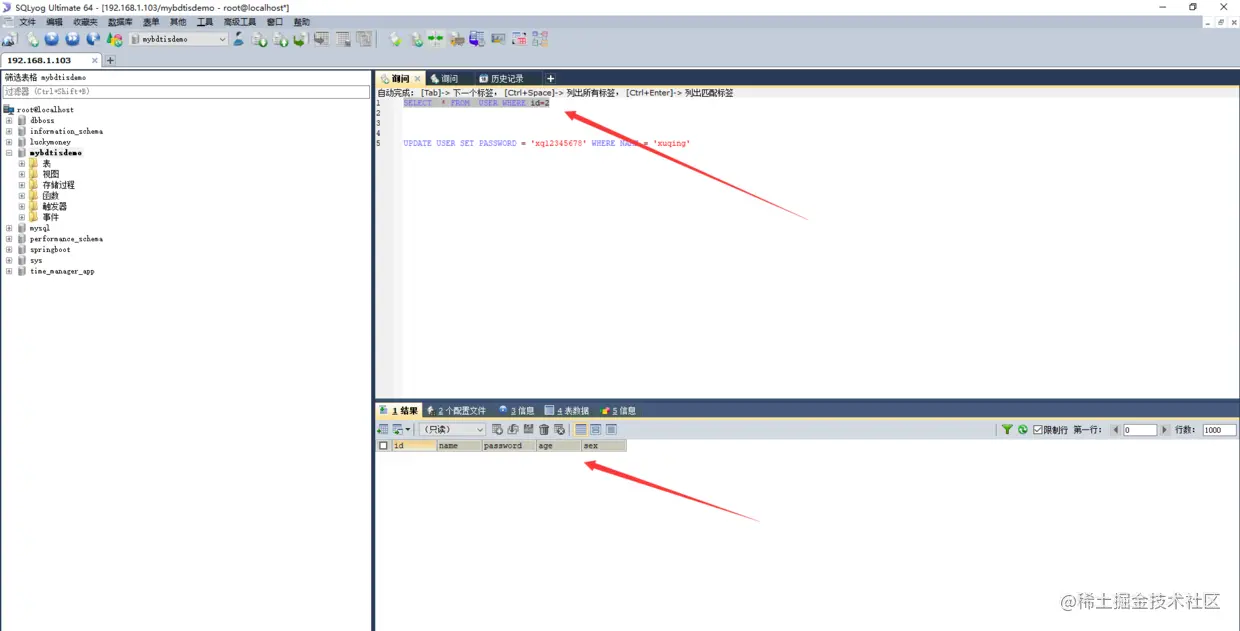The width and height of the screenshot is (1240, 631).
Task: Click the delete row trash icon
Action: [x=544, y=429]
